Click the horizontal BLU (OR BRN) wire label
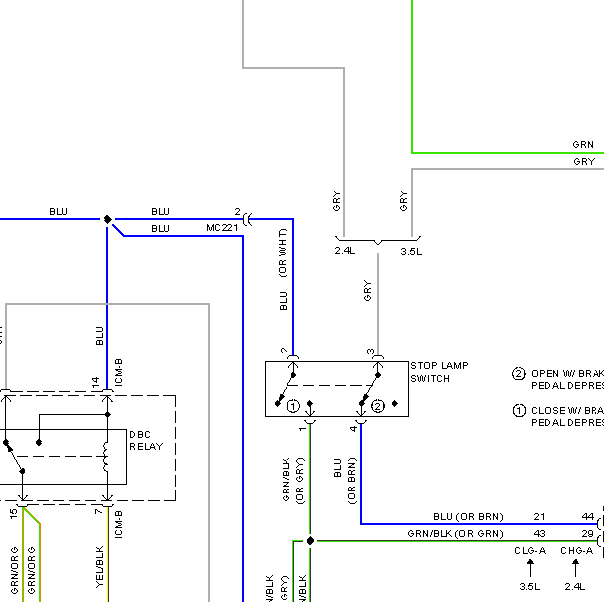The height and width of the screenshot is (602, 604). [468, 516]
